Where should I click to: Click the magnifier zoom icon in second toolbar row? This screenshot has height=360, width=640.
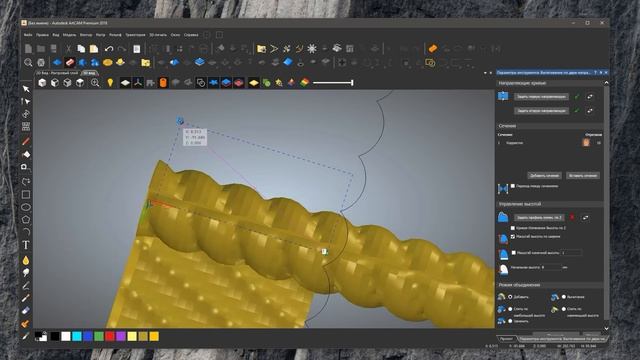28,62
